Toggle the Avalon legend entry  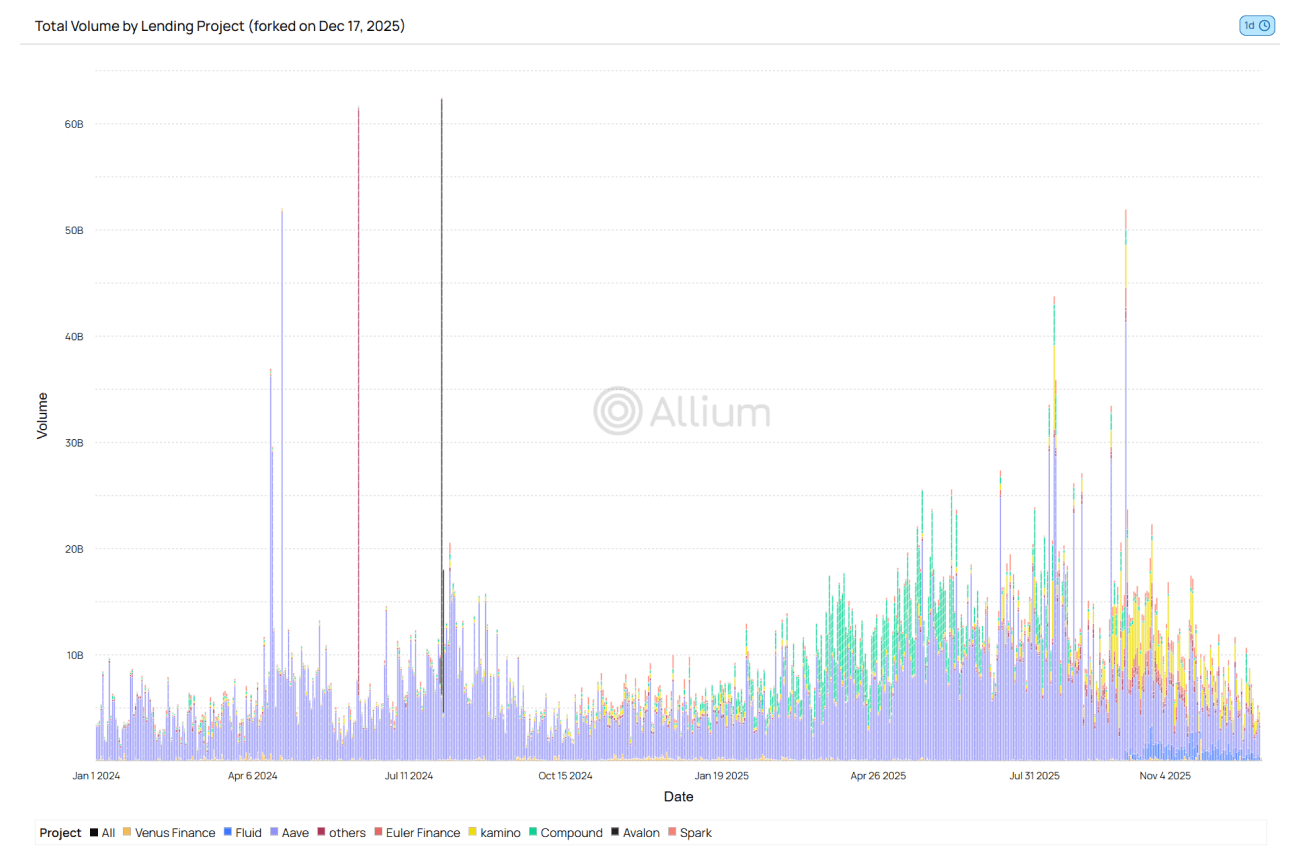(x=635, y=833)
